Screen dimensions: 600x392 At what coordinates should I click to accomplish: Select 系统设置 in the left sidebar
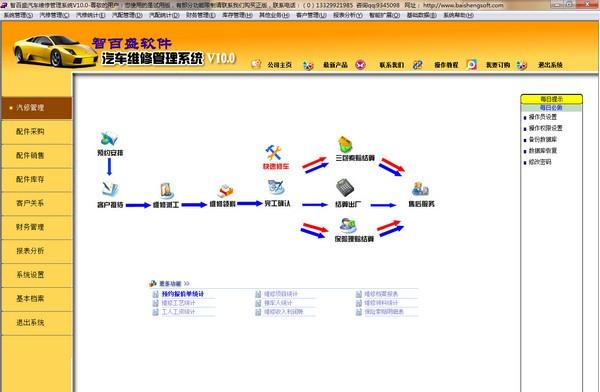click(37, 275)
